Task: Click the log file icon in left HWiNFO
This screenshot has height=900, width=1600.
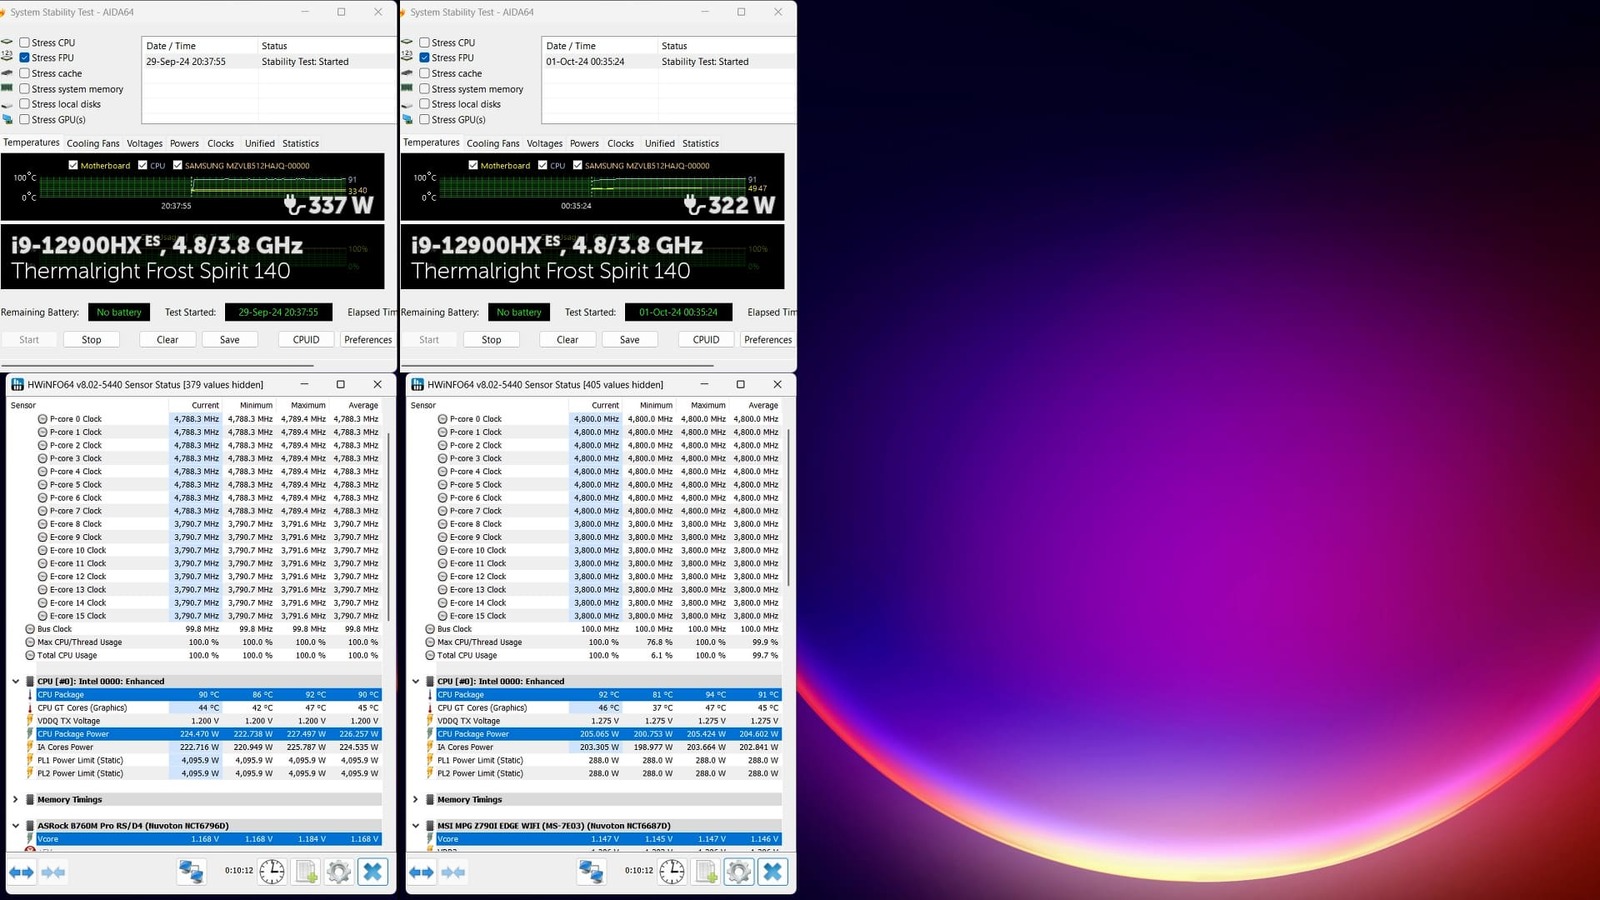Action: click(x=306, y=872)
